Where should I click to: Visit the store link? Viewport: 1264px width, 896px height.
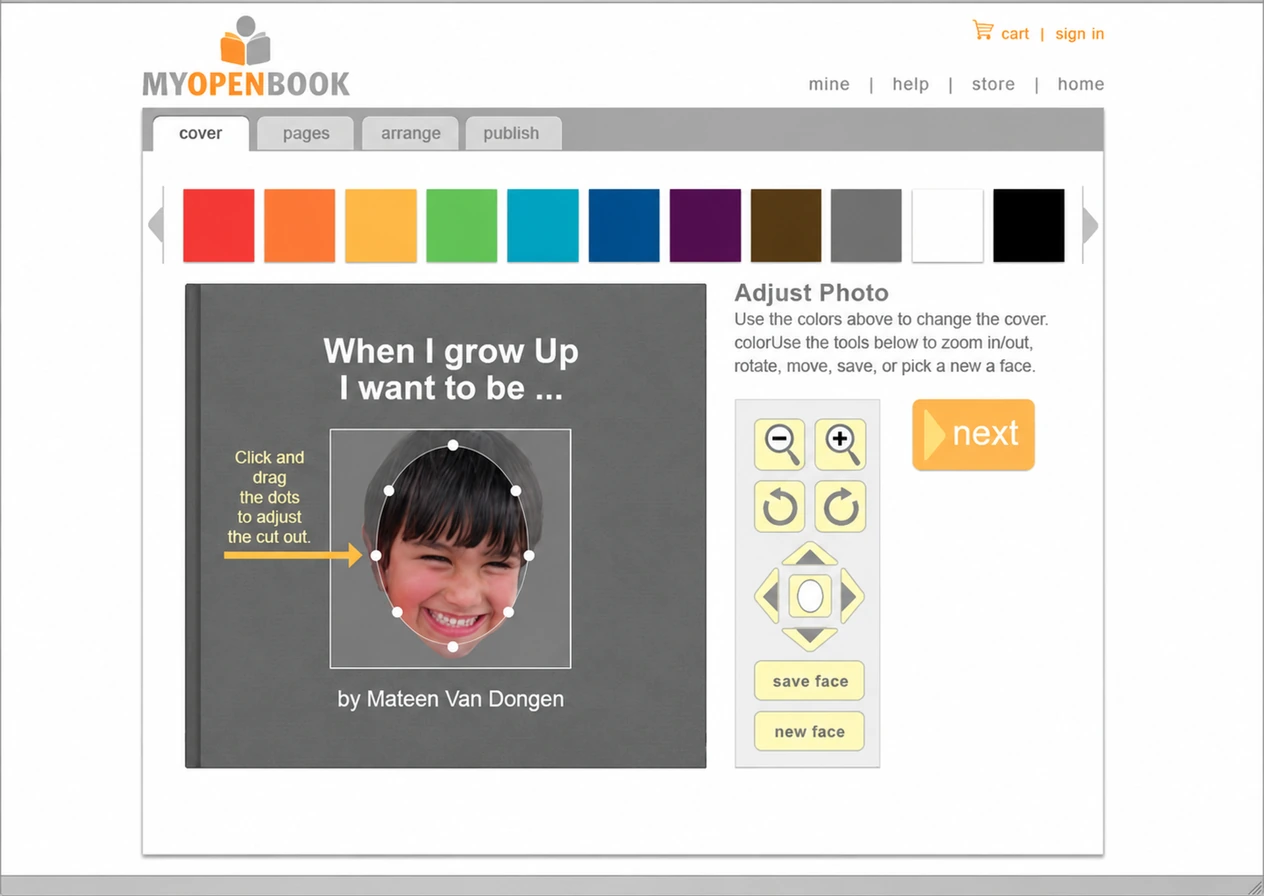click(993, 84)
